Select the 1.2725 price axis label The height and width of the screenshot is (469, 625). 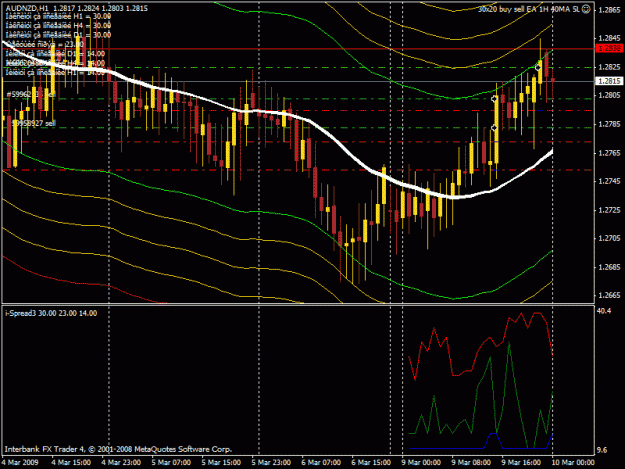point(609,210)
